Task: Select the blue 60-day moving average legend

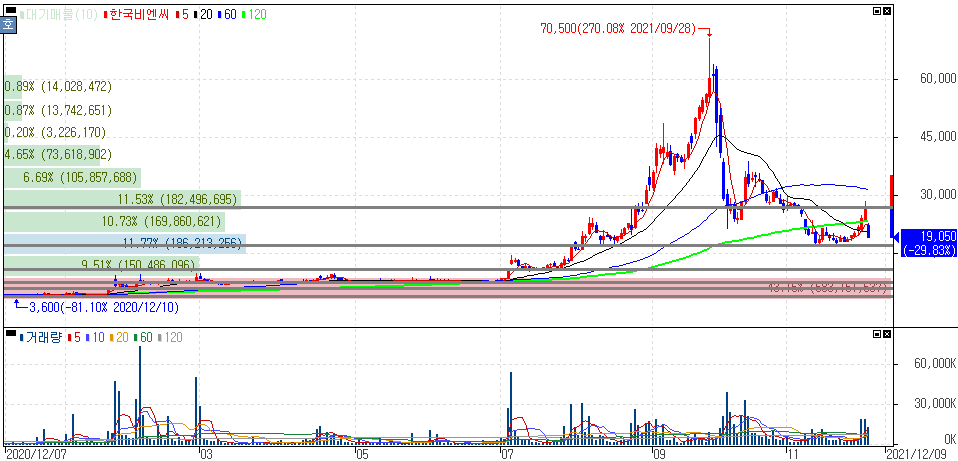Action: [227, 14]
